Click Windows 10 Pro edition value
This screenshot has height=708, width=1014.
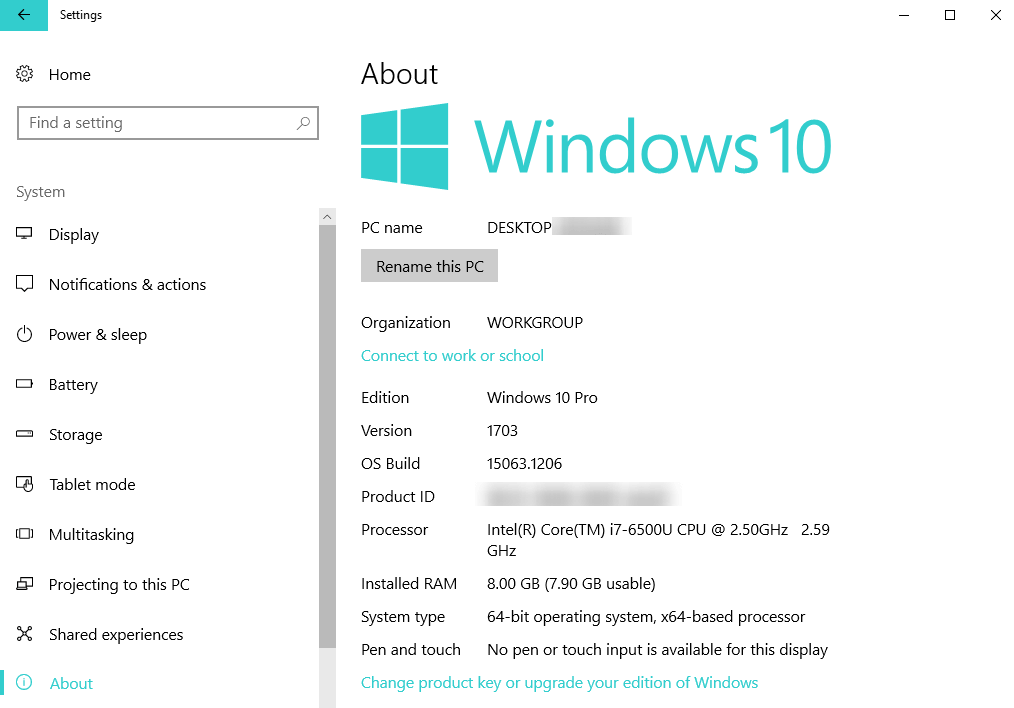pos(542,398)
